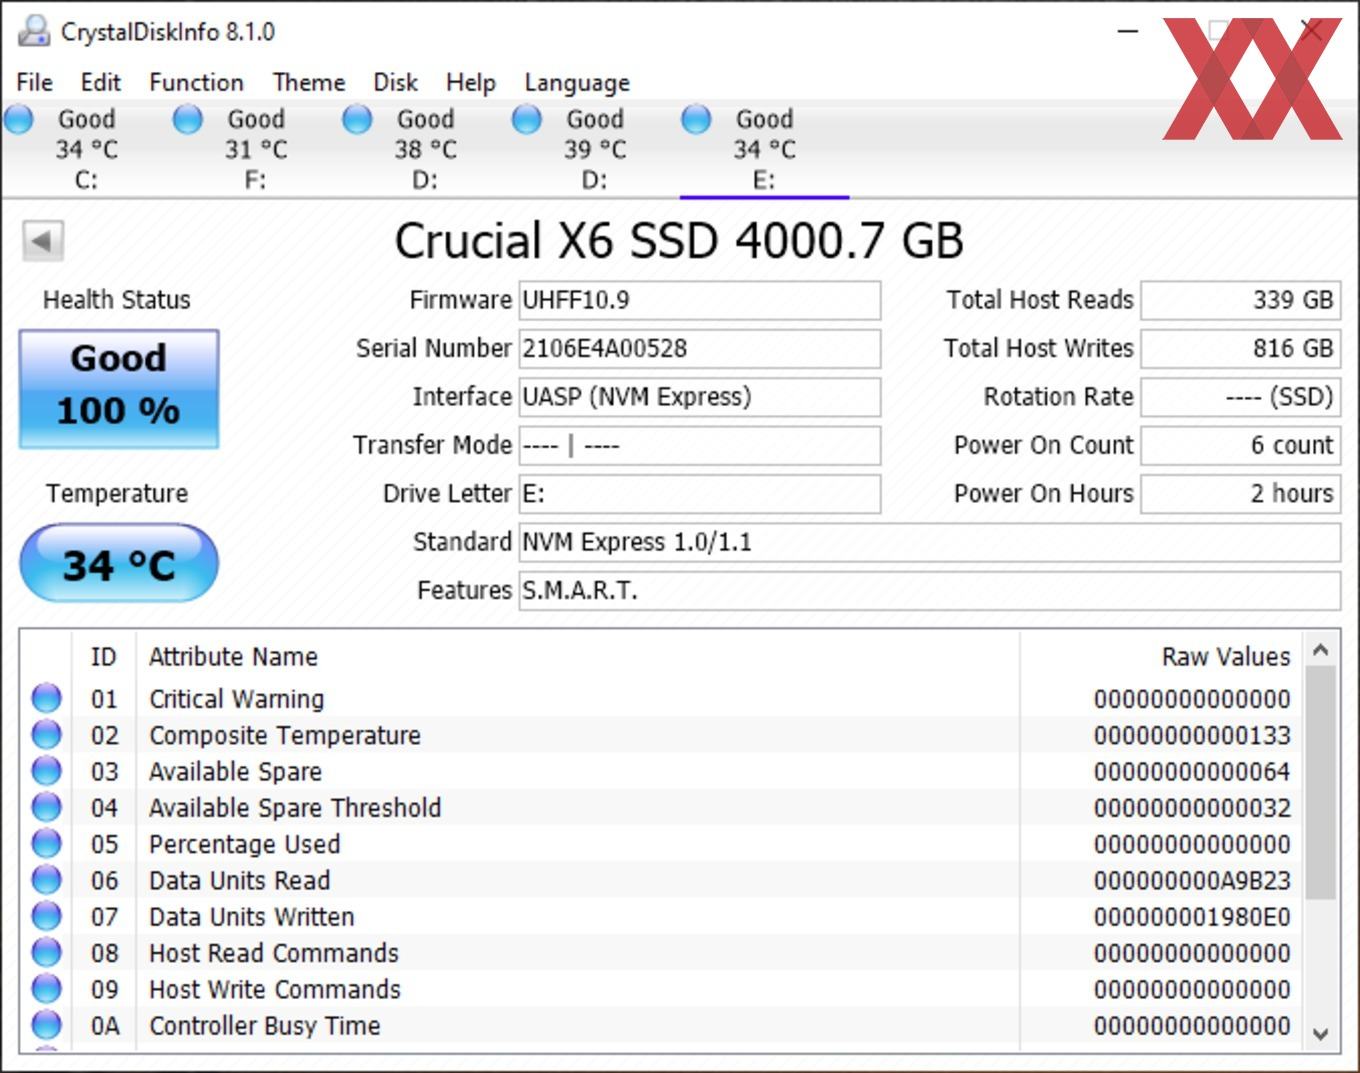Click the 34 °C temperature button
The height and width of the screenshot is (1073, 1360).
tap(119, 564)
